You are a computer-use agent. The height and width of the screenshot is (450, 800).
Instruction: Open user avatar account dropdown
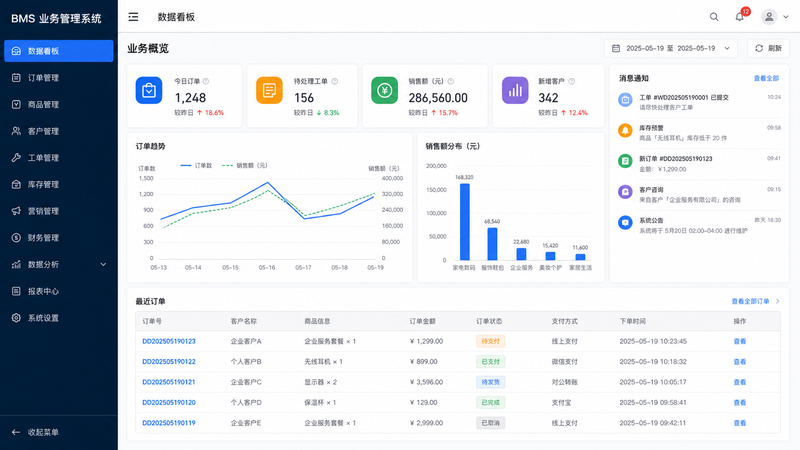click(x=774, y=17)
